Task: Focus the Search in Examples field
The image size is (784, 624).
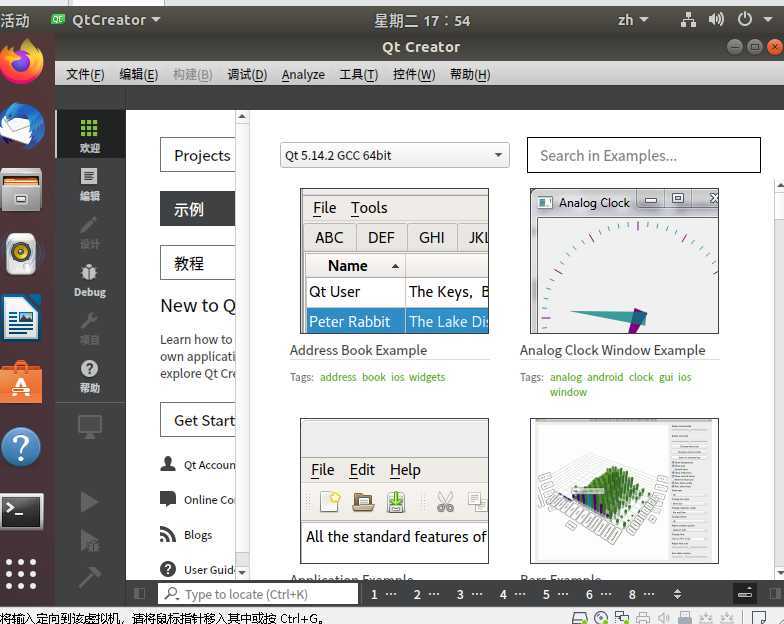Action: pos(644,155)
